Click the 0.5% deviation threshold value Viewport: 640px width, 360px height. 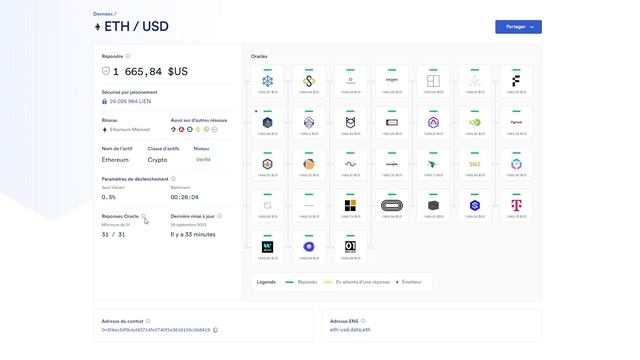(x=109, y=197)
